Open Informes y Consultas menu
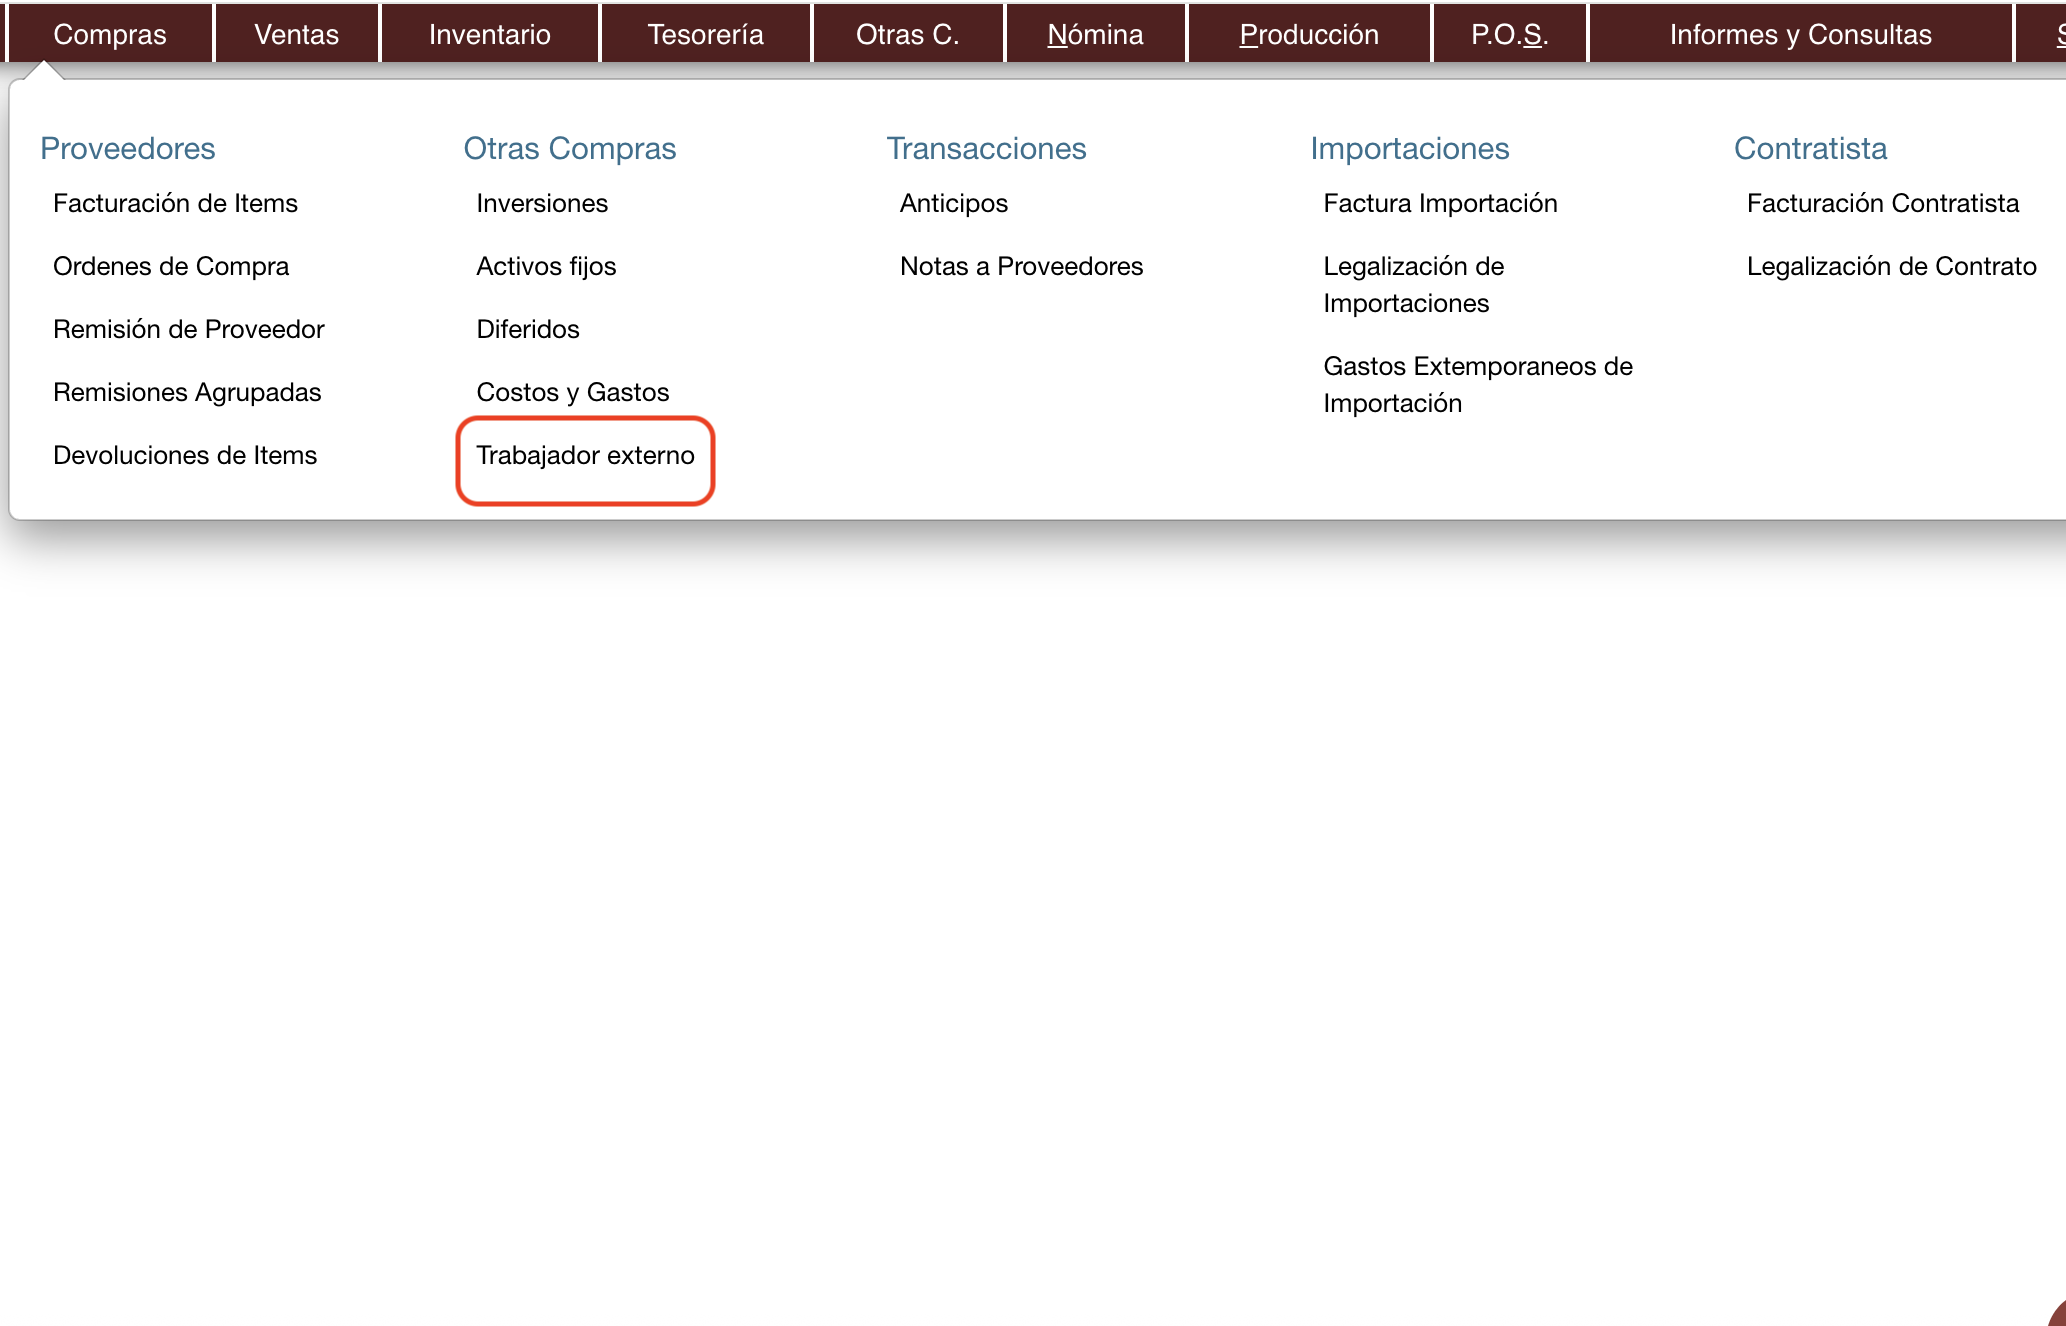 coord(1800,34)
